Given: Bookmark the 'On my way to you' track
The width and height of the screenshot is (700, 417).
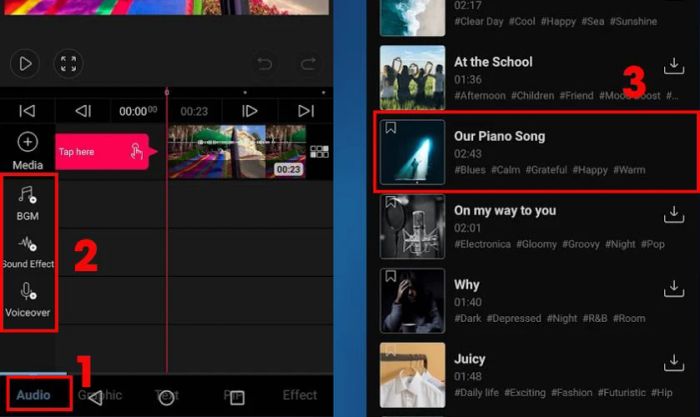Looking at the screenshot, I should tap(390, 202).
